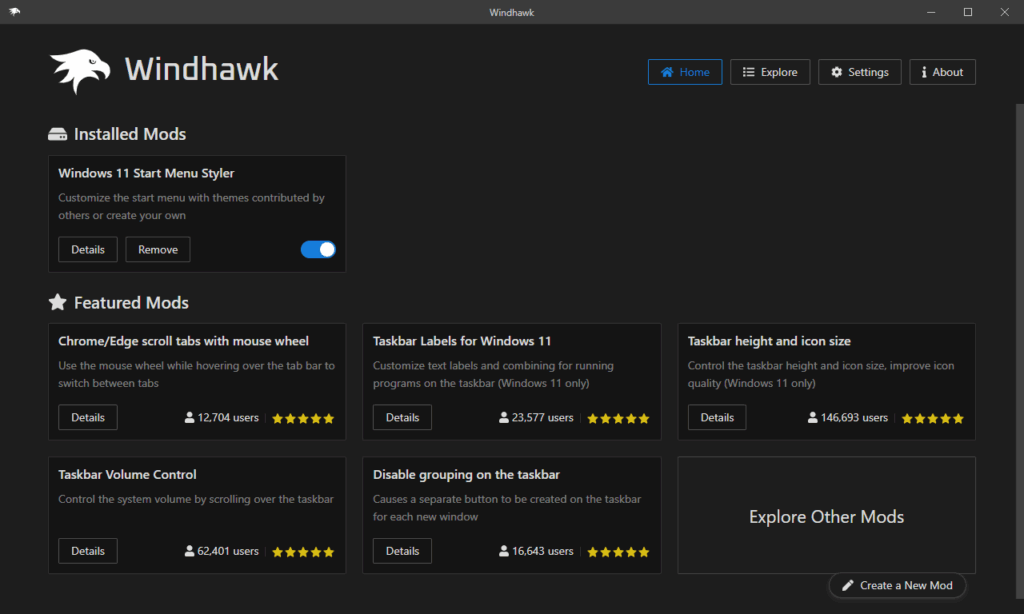Remove the Windows 11 Start Menu Styler mod
Screen dimensions: 1024x614
click(158, 250)
